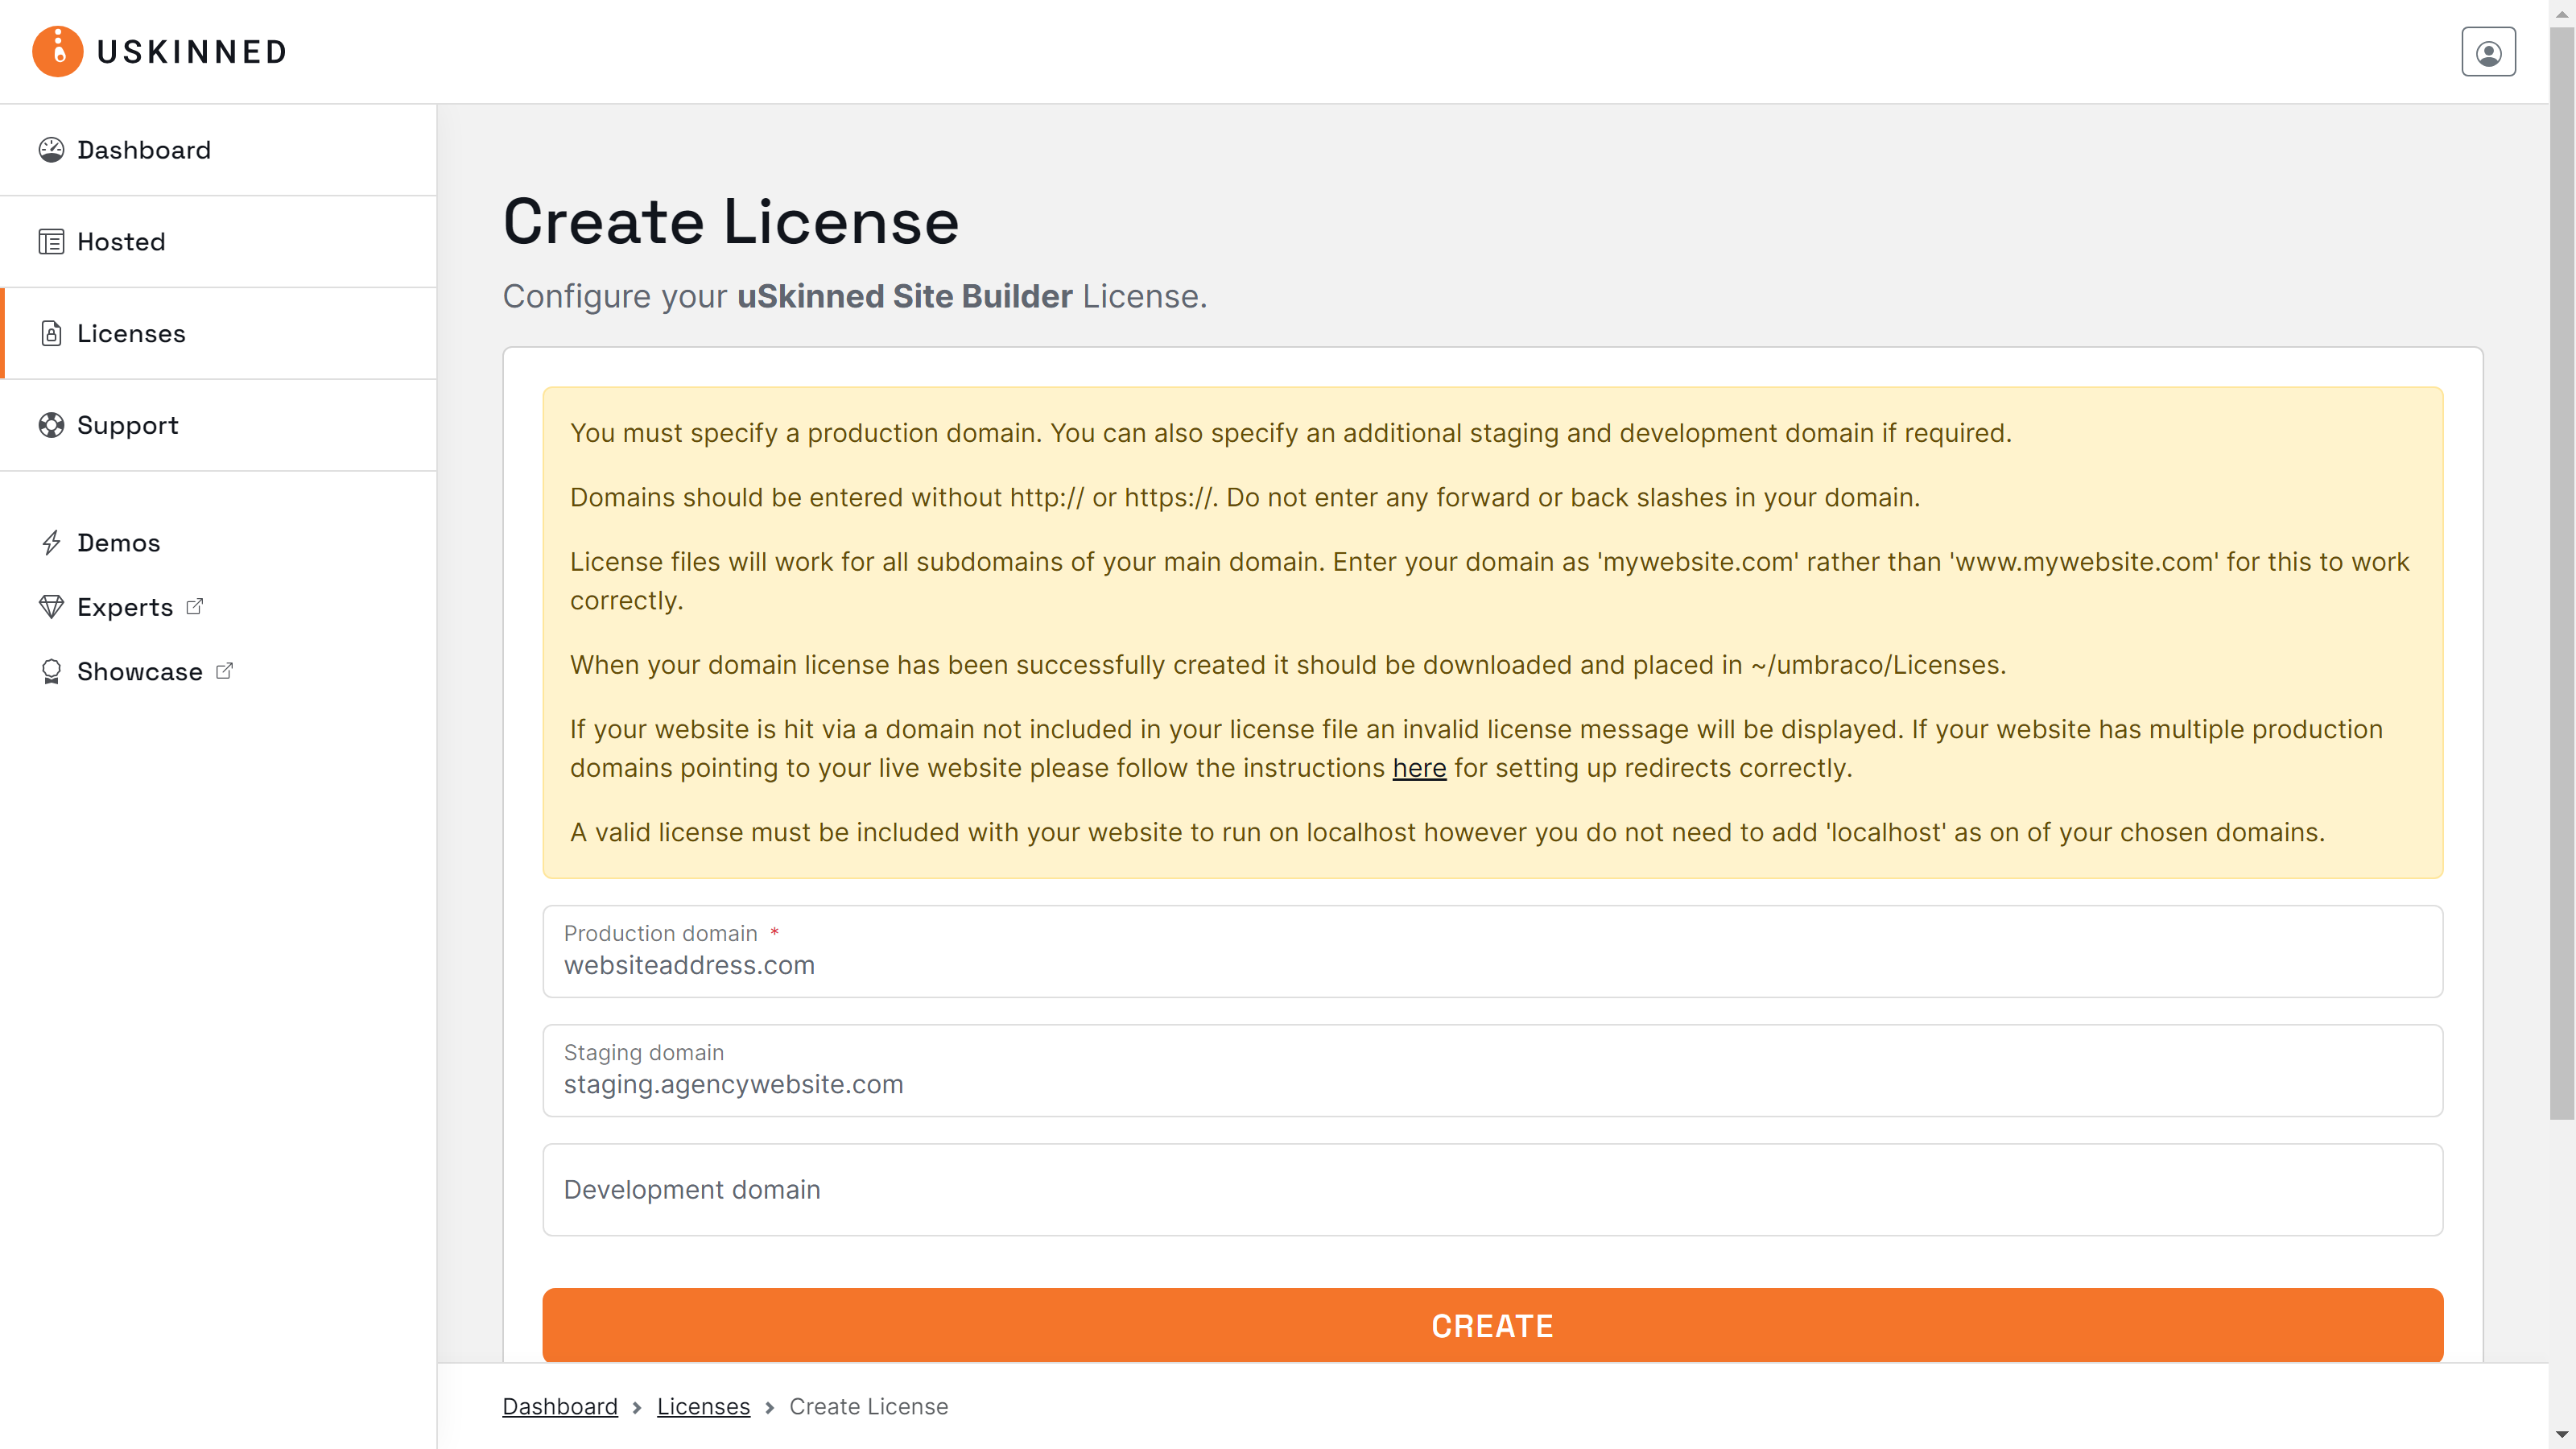
Task: Open Experts external page
Action: (125, 607)
